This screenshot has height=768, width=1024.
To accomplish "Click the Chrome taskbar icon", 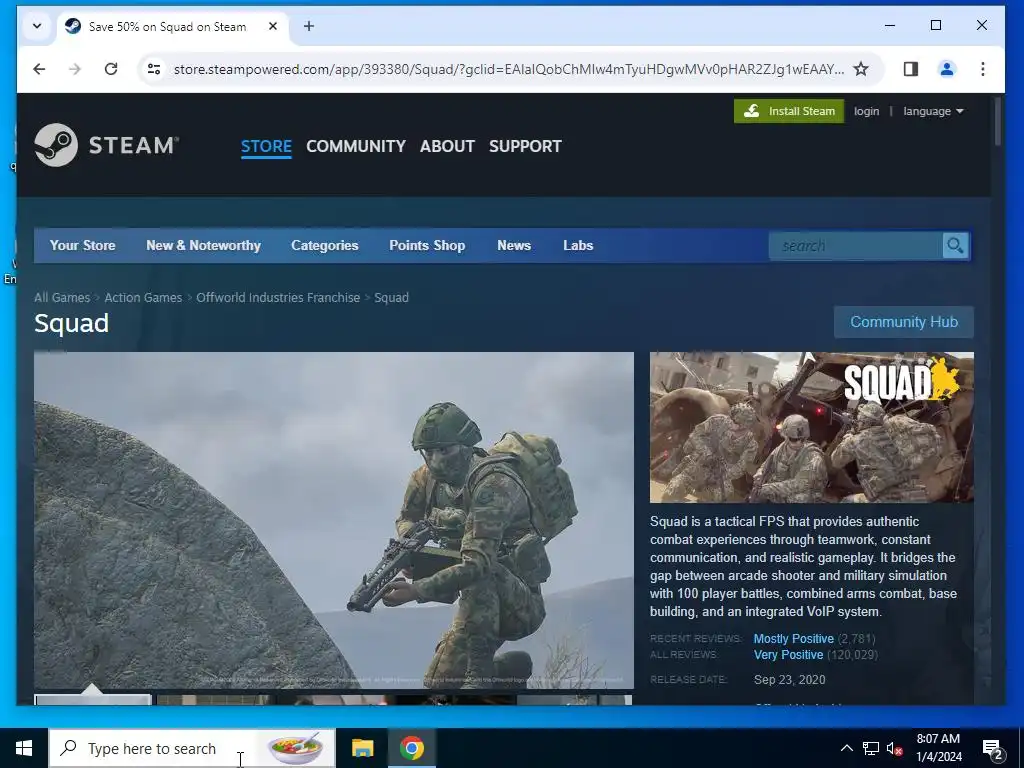I will pos(411,748).
